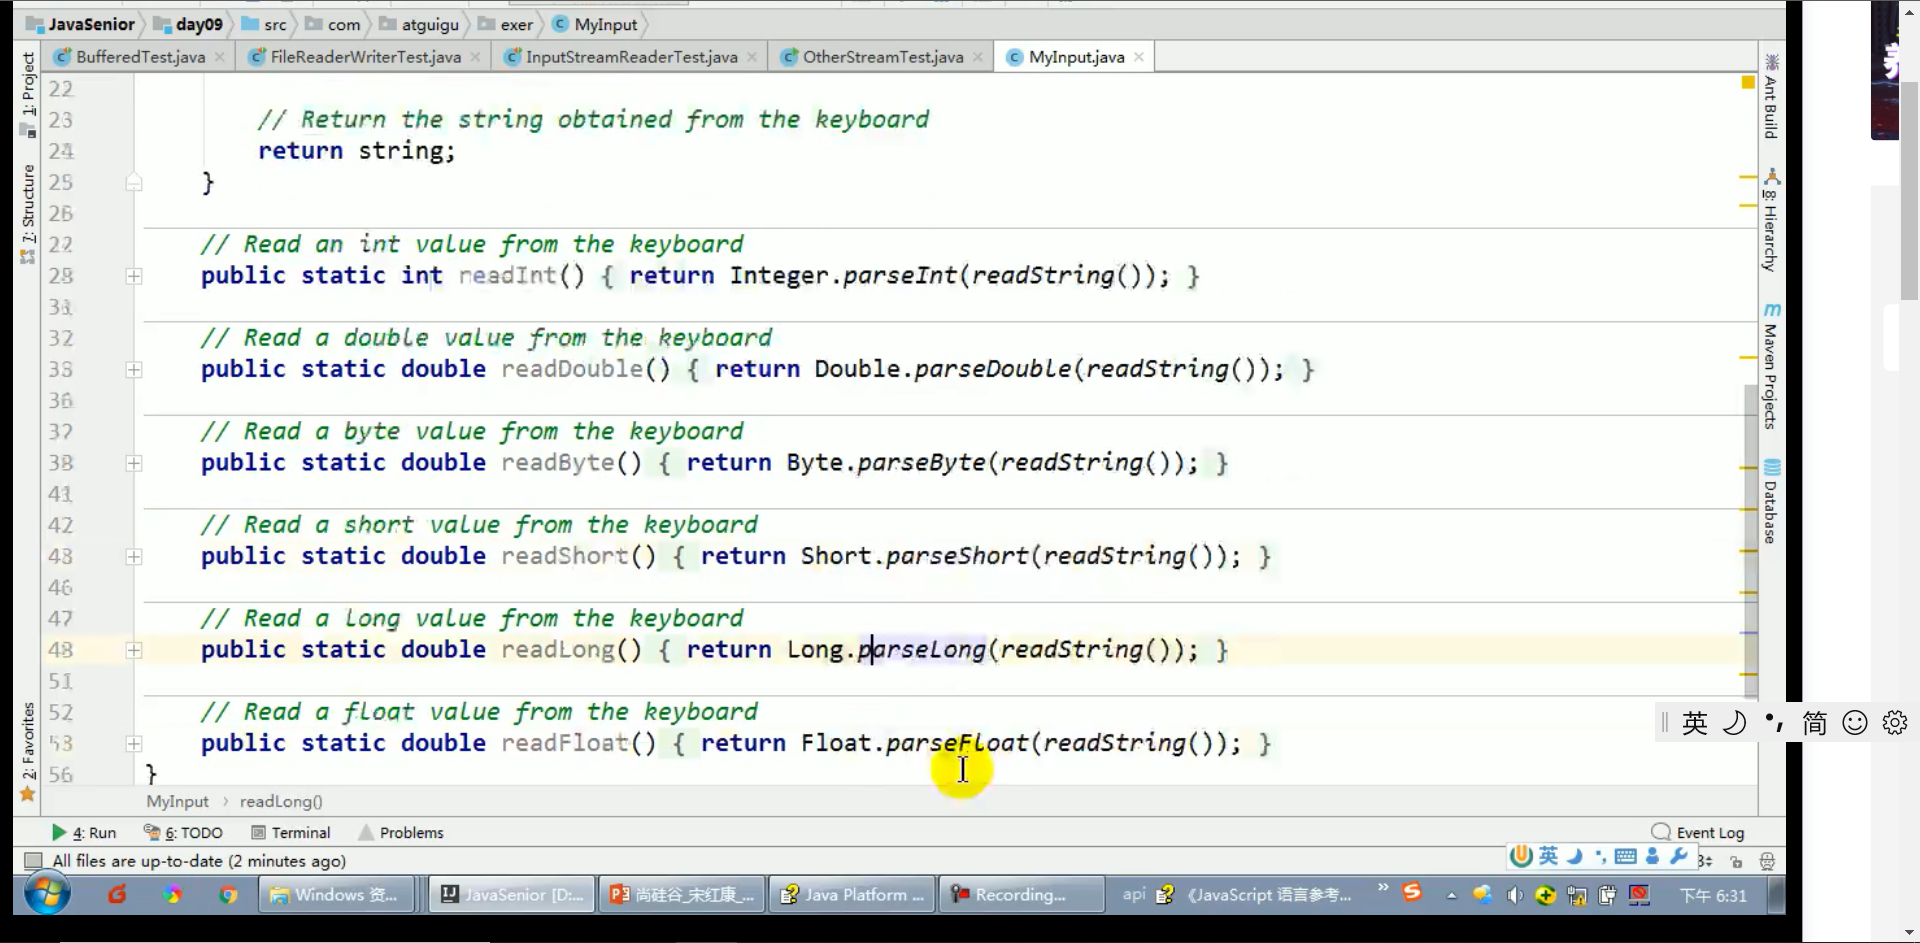
Task: Toggle the blue moon on the Sogou bar
Action: point(1574,856)
